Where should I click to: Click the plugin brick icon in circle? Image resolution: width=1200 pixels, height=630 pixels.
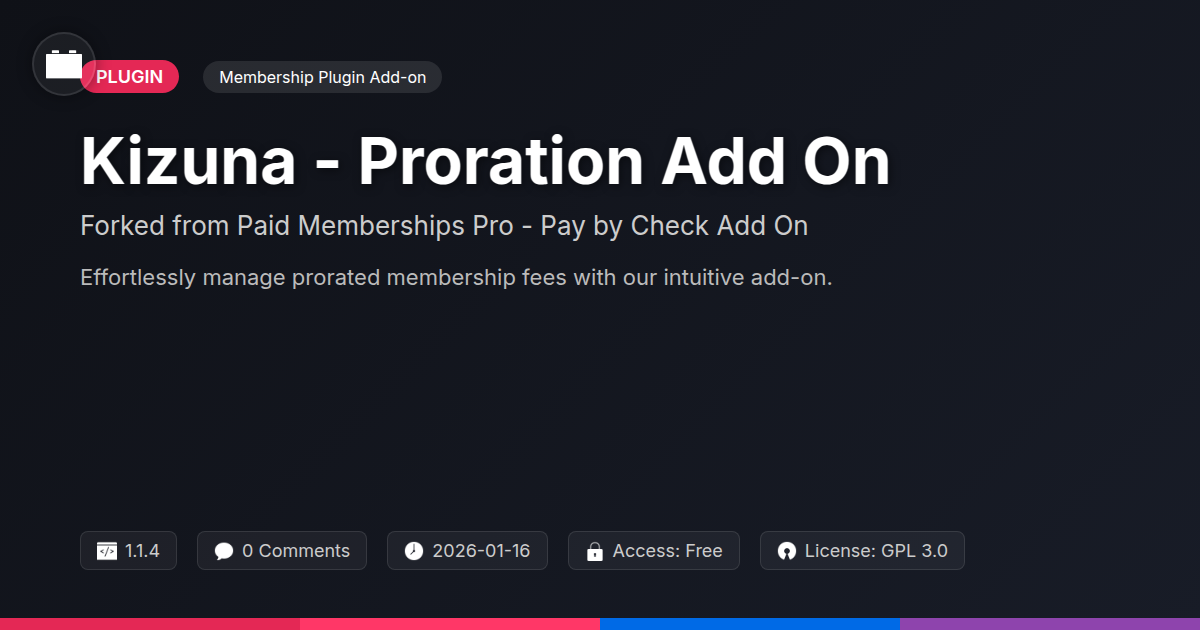pyautogui.click(x=64, y=64)
